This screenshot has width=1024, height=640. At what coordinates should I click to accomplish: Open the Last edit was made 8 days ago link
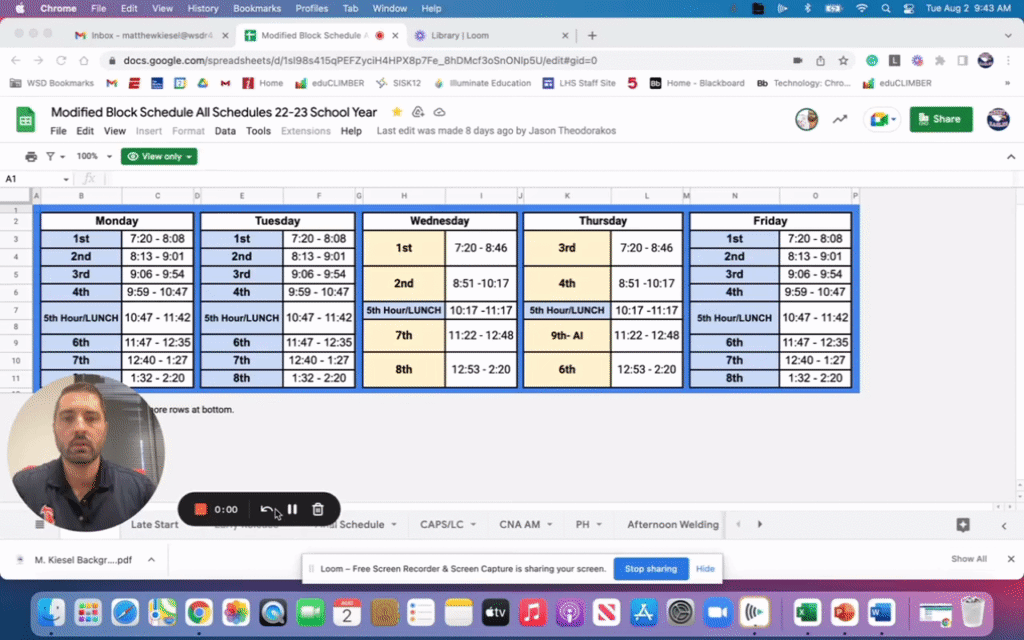coord(496,131)
